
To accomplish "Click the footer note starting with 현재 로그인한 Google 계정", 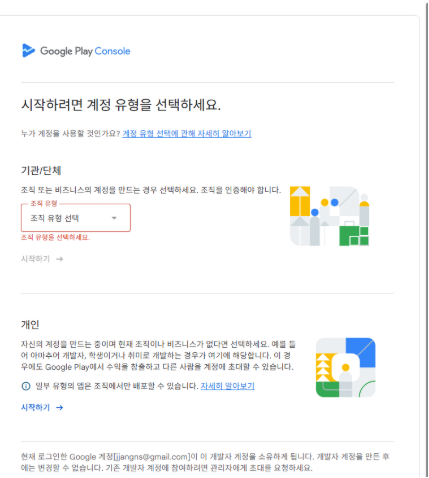I will click(x=205, y=462).
